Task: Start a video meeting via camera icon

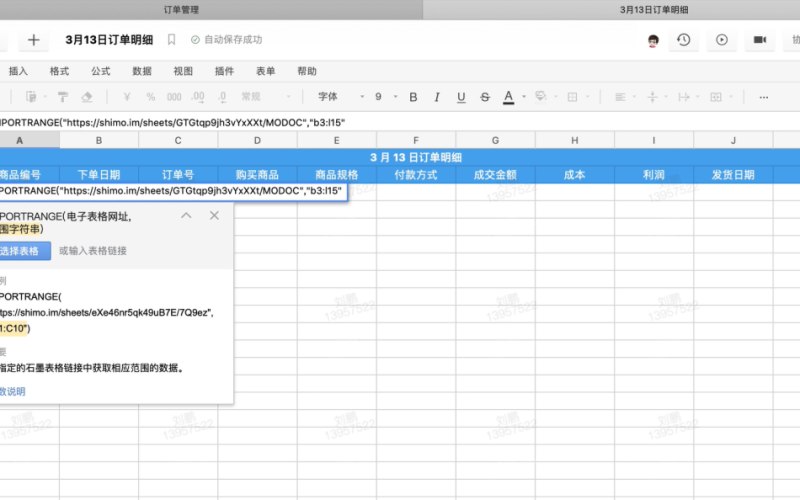Action: tap(760, 40)
